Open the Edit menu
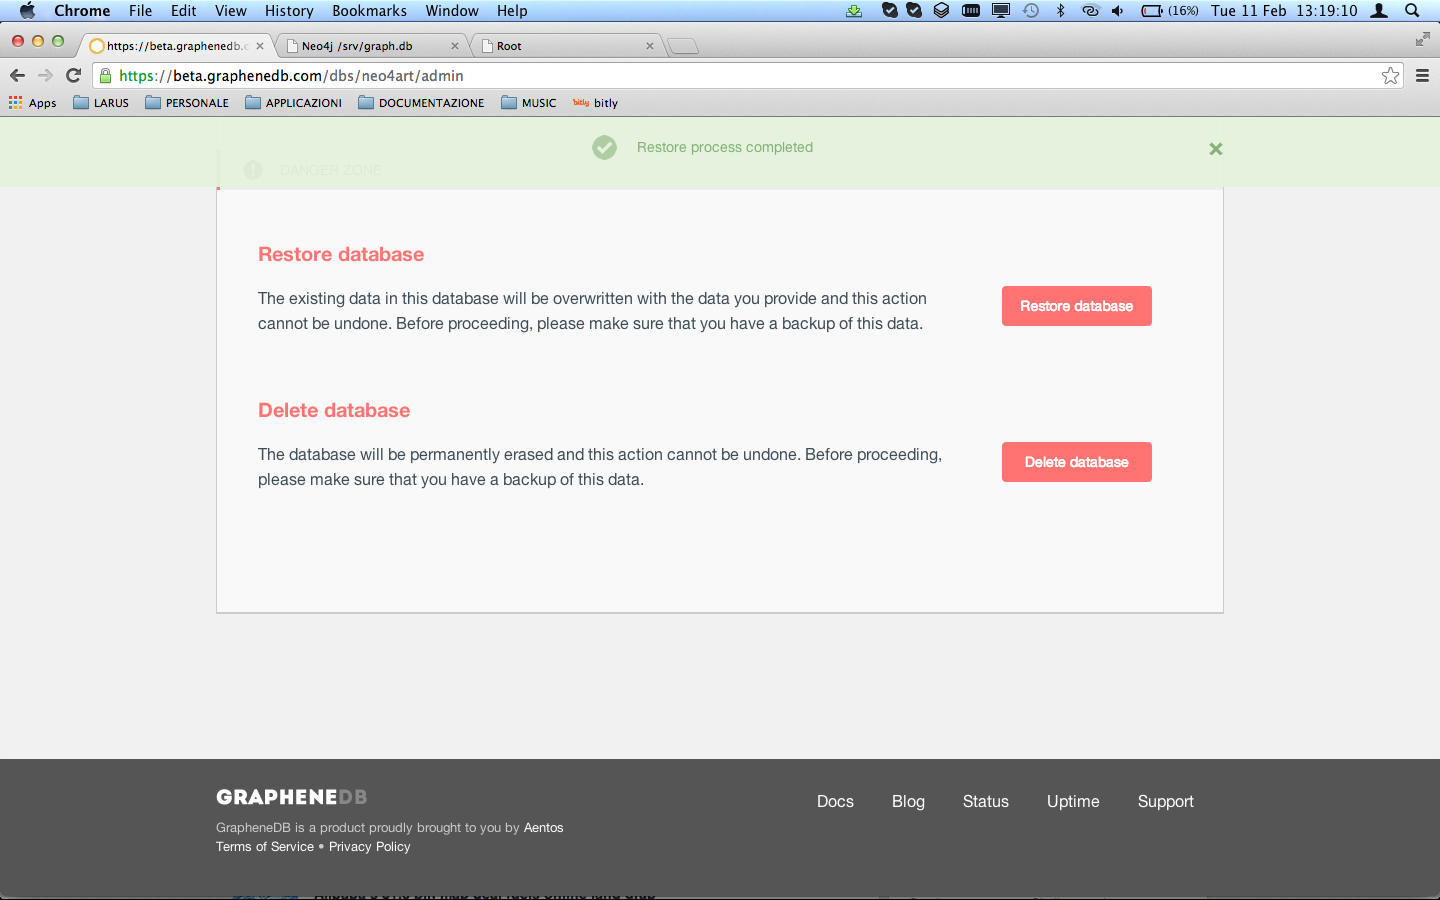1440x900 pixels. [183, 11]
